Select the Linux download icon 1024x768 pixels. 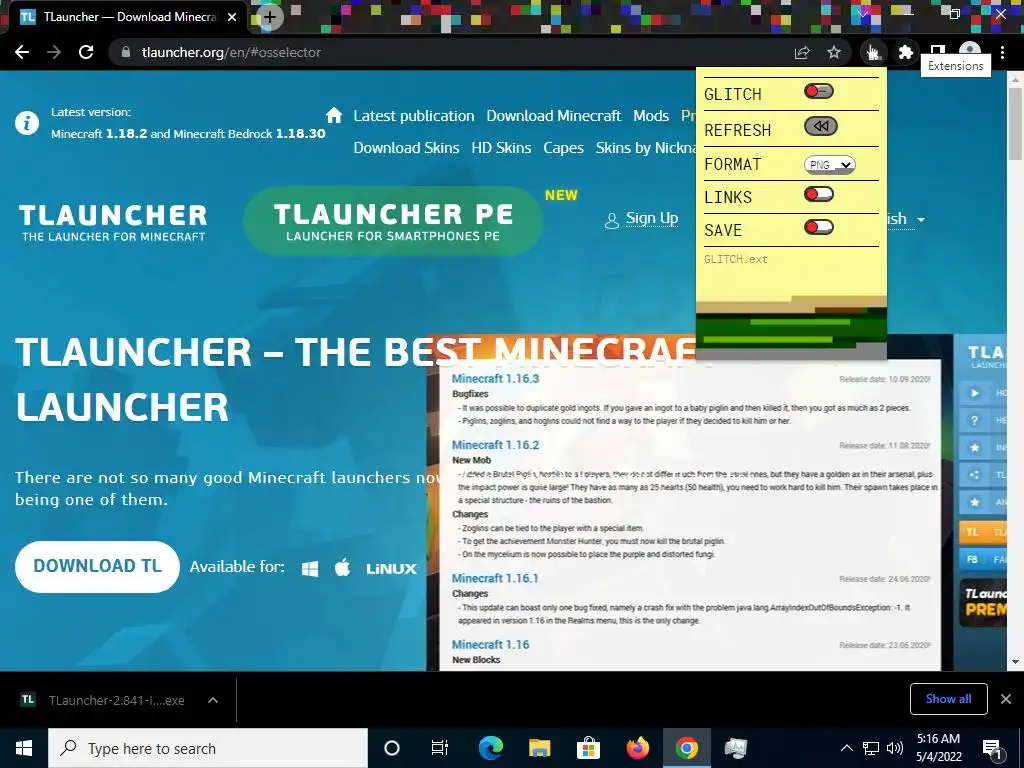click(391, 569)
